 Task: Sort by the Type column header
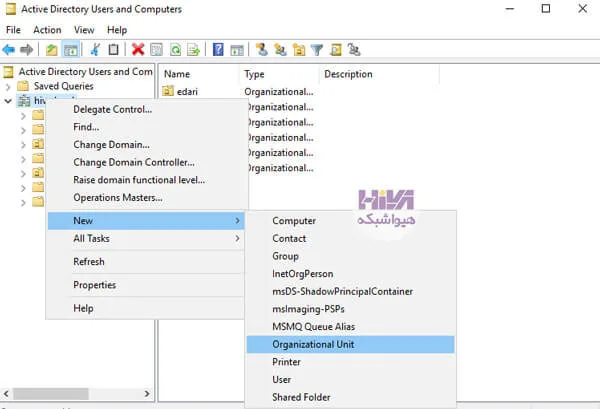[x=279, y=74]
